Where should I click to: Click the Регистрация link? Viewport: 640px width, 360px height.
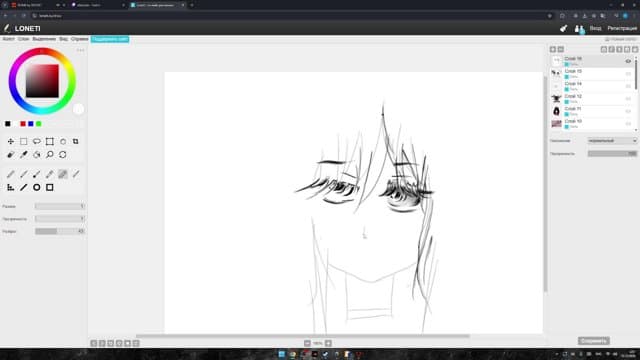622,28
